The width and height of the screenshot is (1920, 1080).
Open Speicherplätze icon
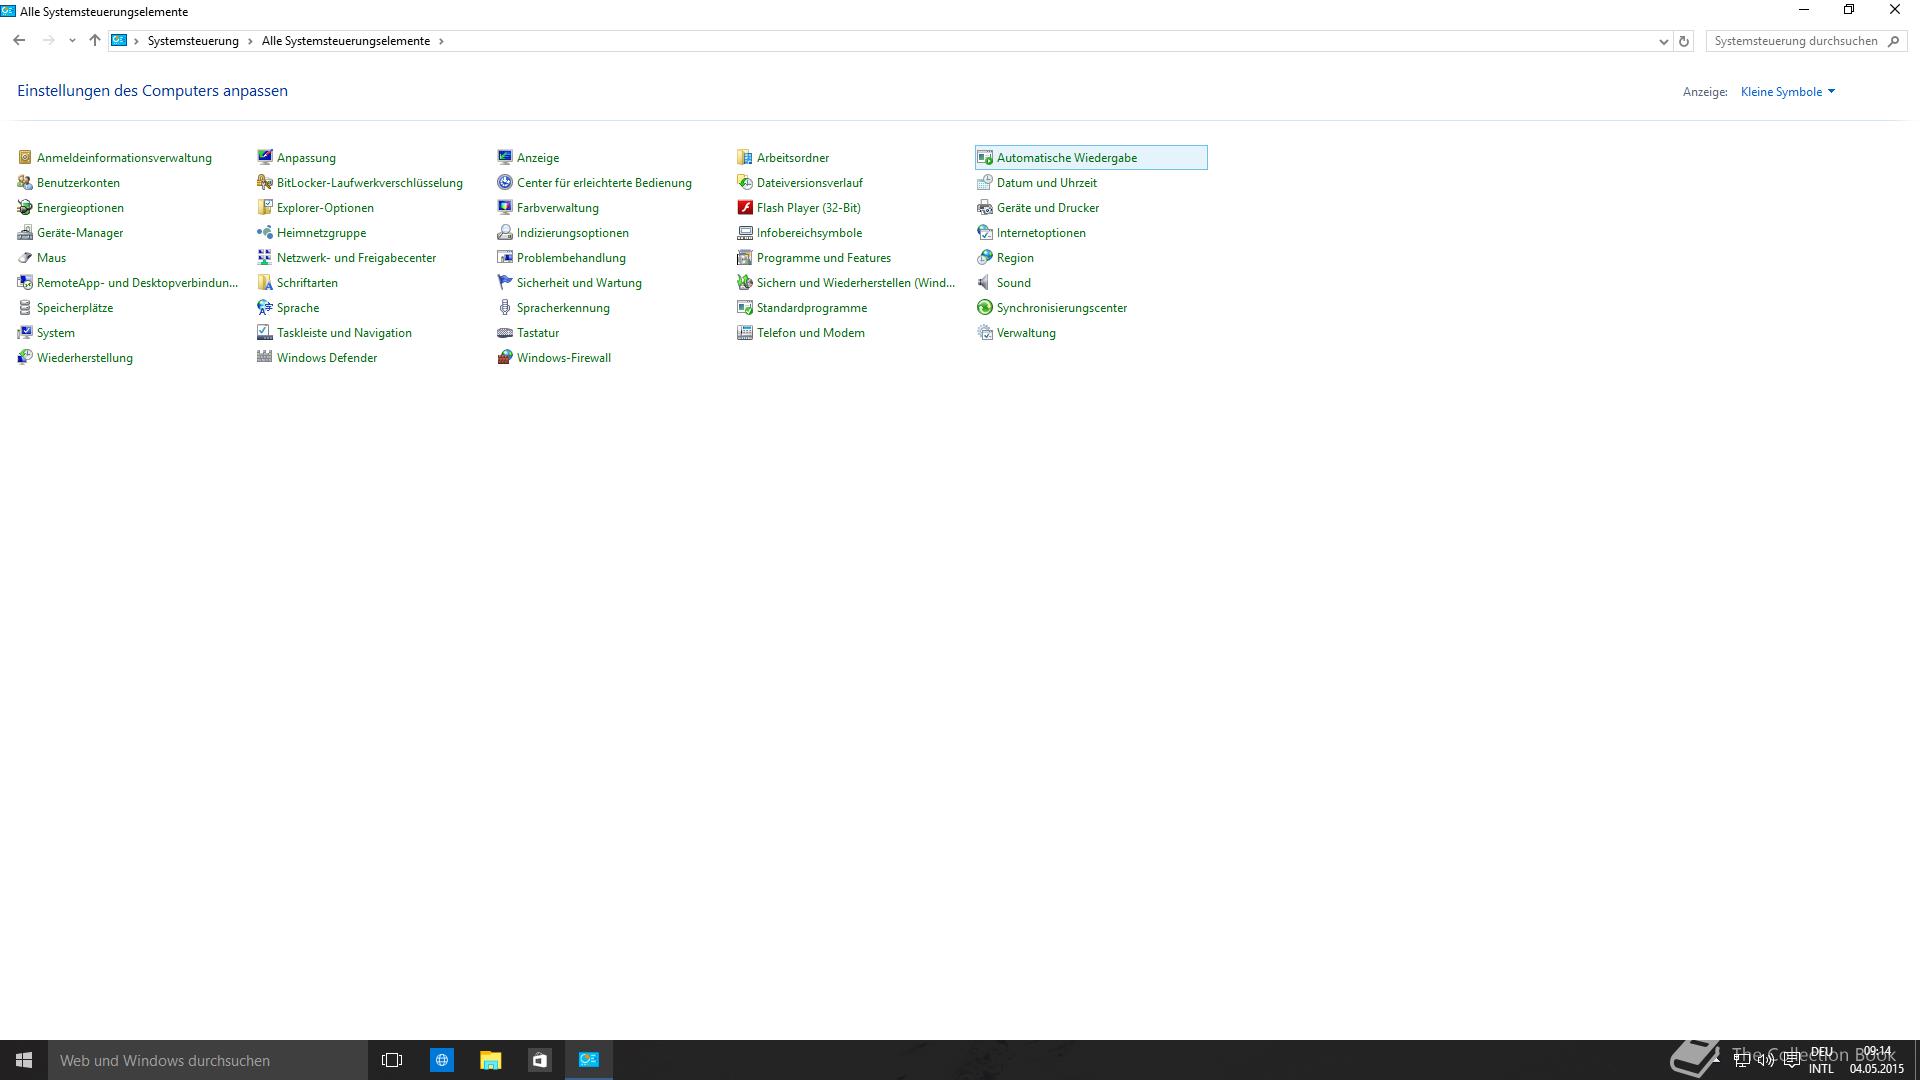25,307
